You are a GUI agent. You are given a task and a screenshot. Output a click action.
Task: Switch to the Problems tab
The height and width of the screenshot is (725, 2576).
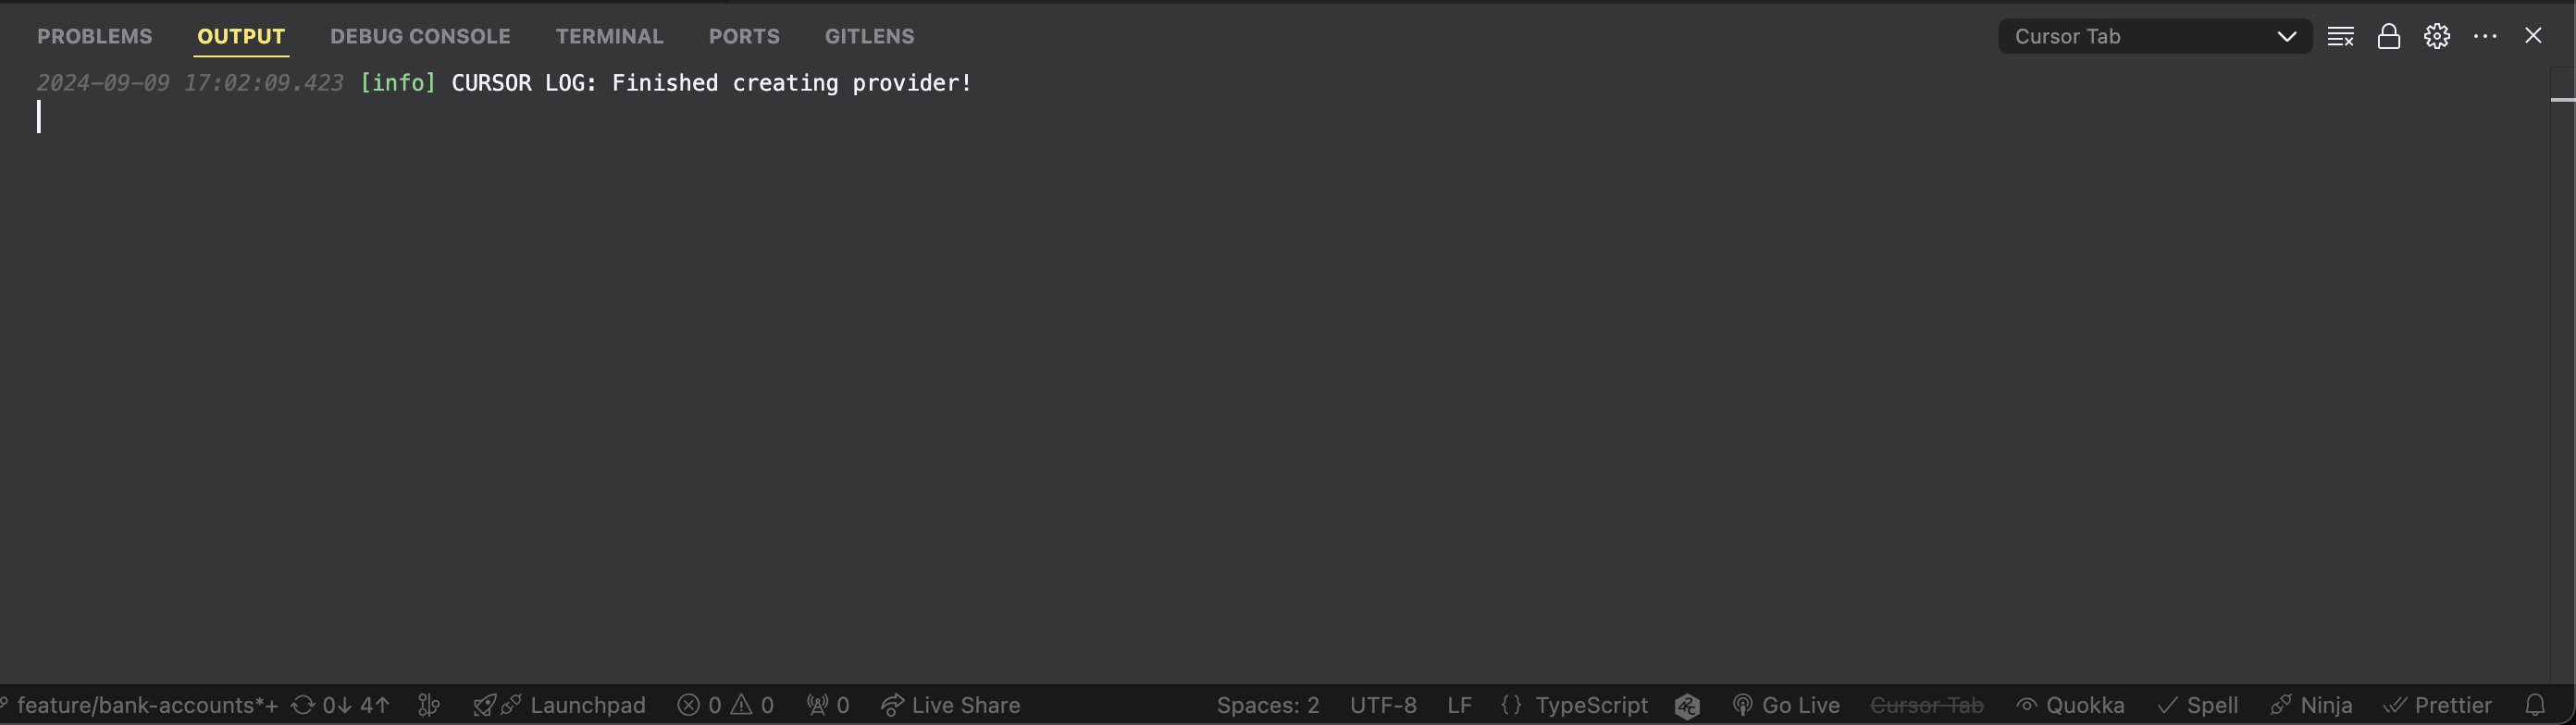coord(95,36)
